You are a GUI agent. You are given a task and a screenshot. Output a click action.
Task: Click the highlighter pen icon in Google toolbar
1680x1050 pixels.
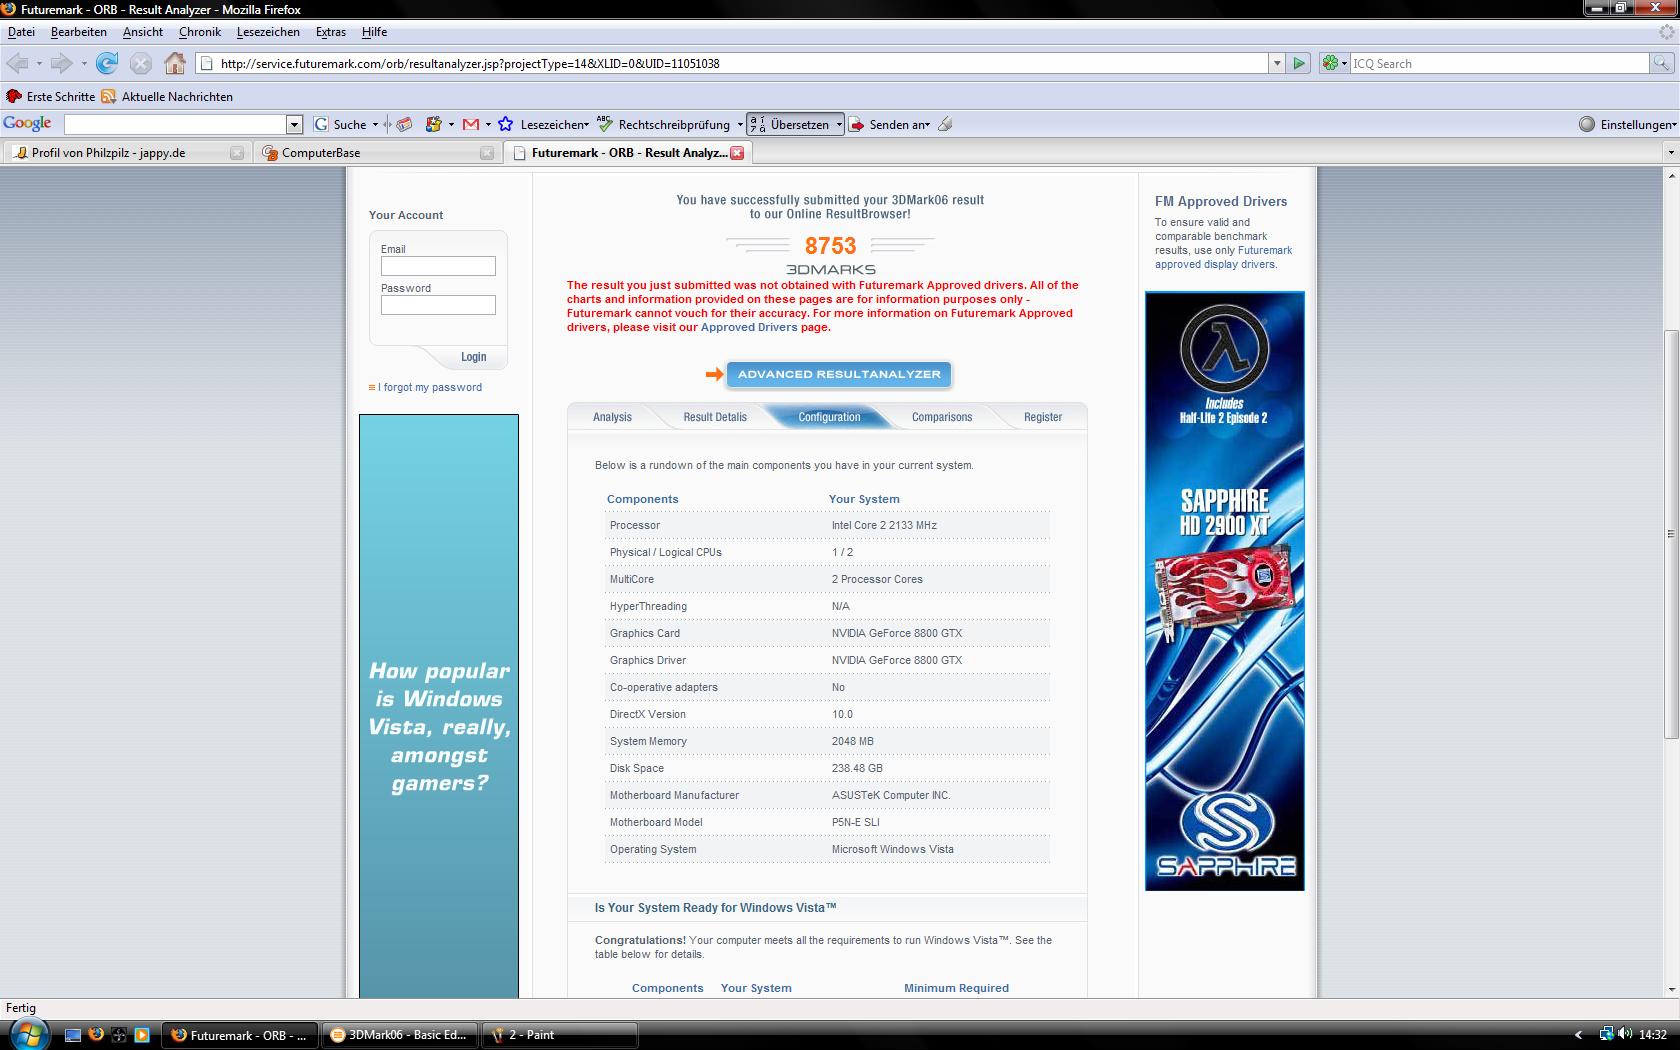(x=945, y=124)
